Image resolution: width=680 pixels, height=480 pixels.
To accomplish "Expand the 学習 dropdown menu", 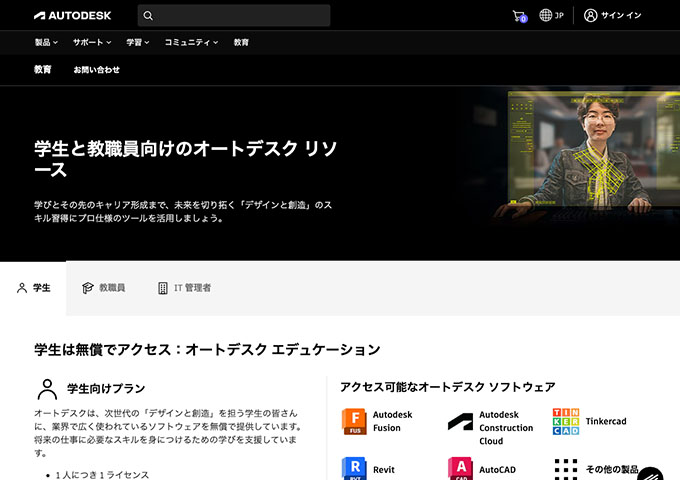I will (x=137, y=42).
